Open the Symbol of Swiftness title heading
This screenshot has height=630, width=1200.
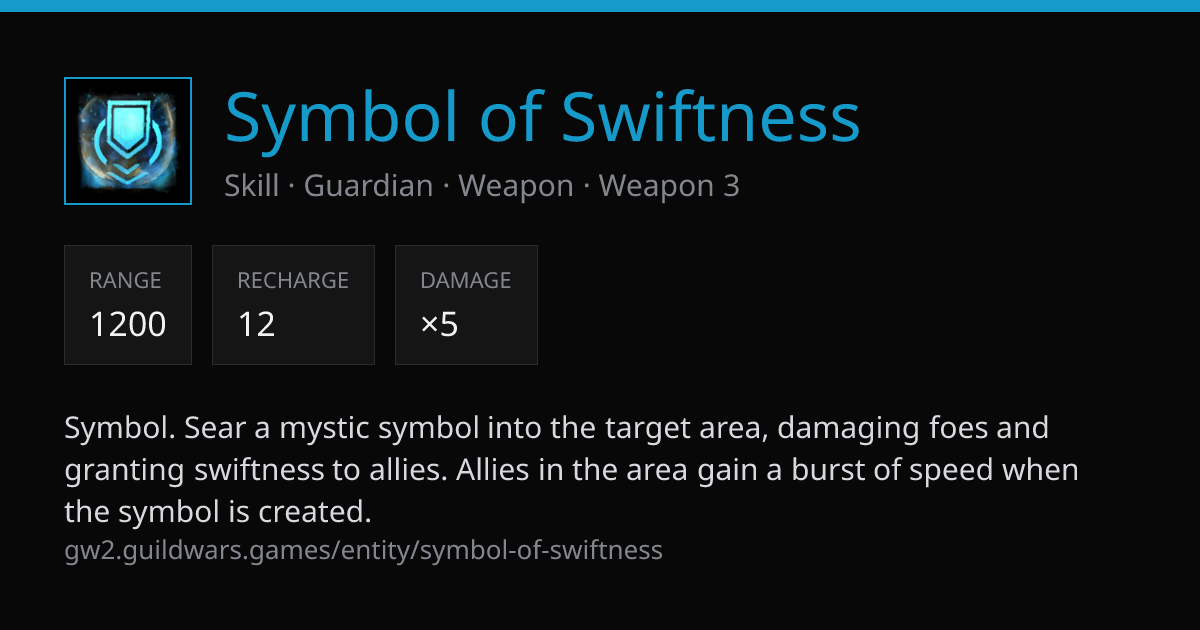(x=542, y=118)
